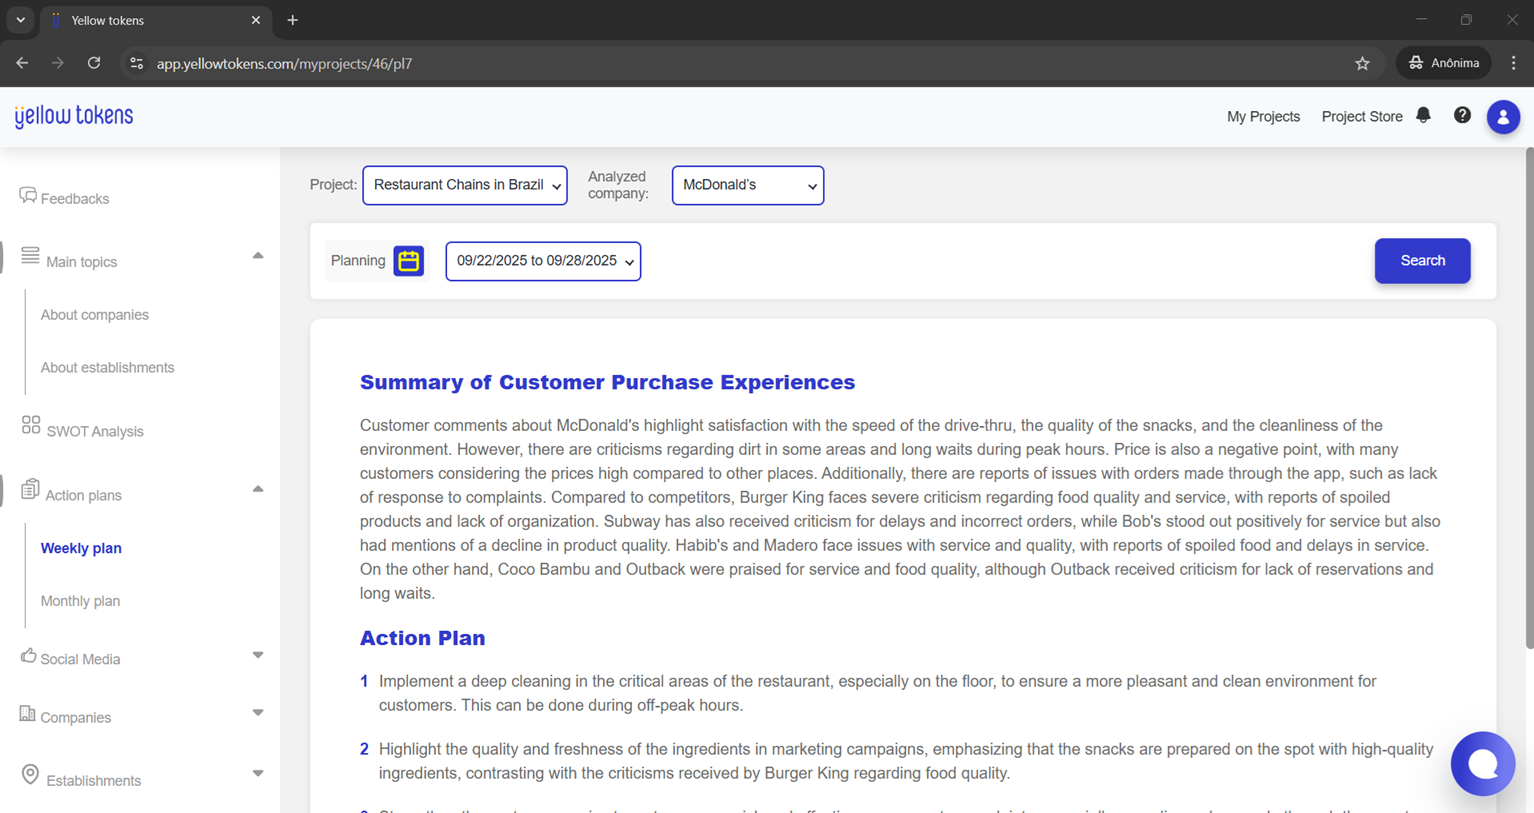Open the notifications bell icon
The image size is (1534, 813).
pyautogui.click(x=1423, y=116)
